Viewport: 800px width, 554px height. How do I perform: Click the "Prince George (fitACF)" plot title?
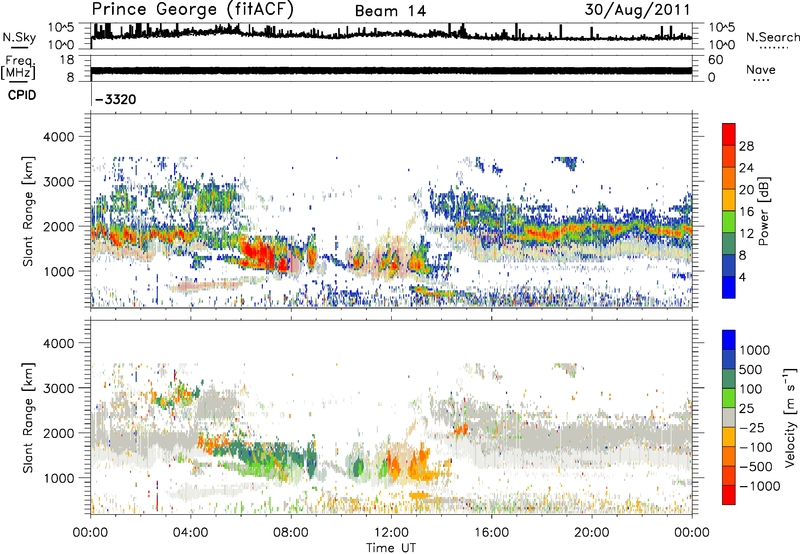tap(192, 10)
